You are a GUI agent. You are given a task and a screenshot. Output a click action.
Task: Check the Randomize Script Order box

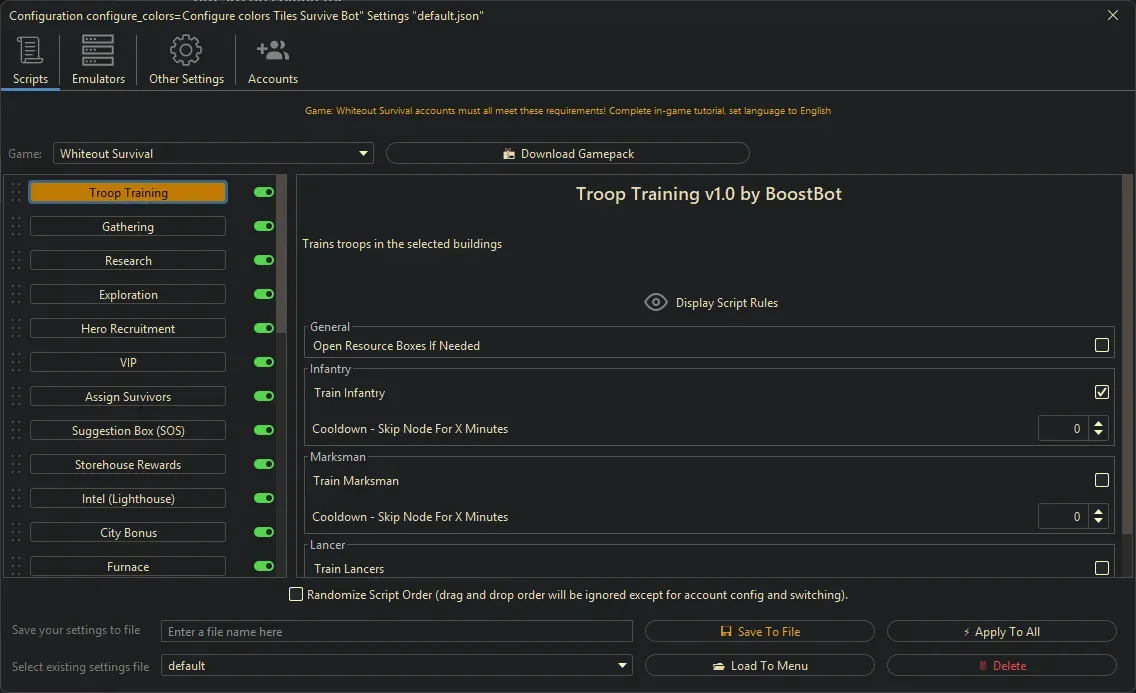point(296,594)
